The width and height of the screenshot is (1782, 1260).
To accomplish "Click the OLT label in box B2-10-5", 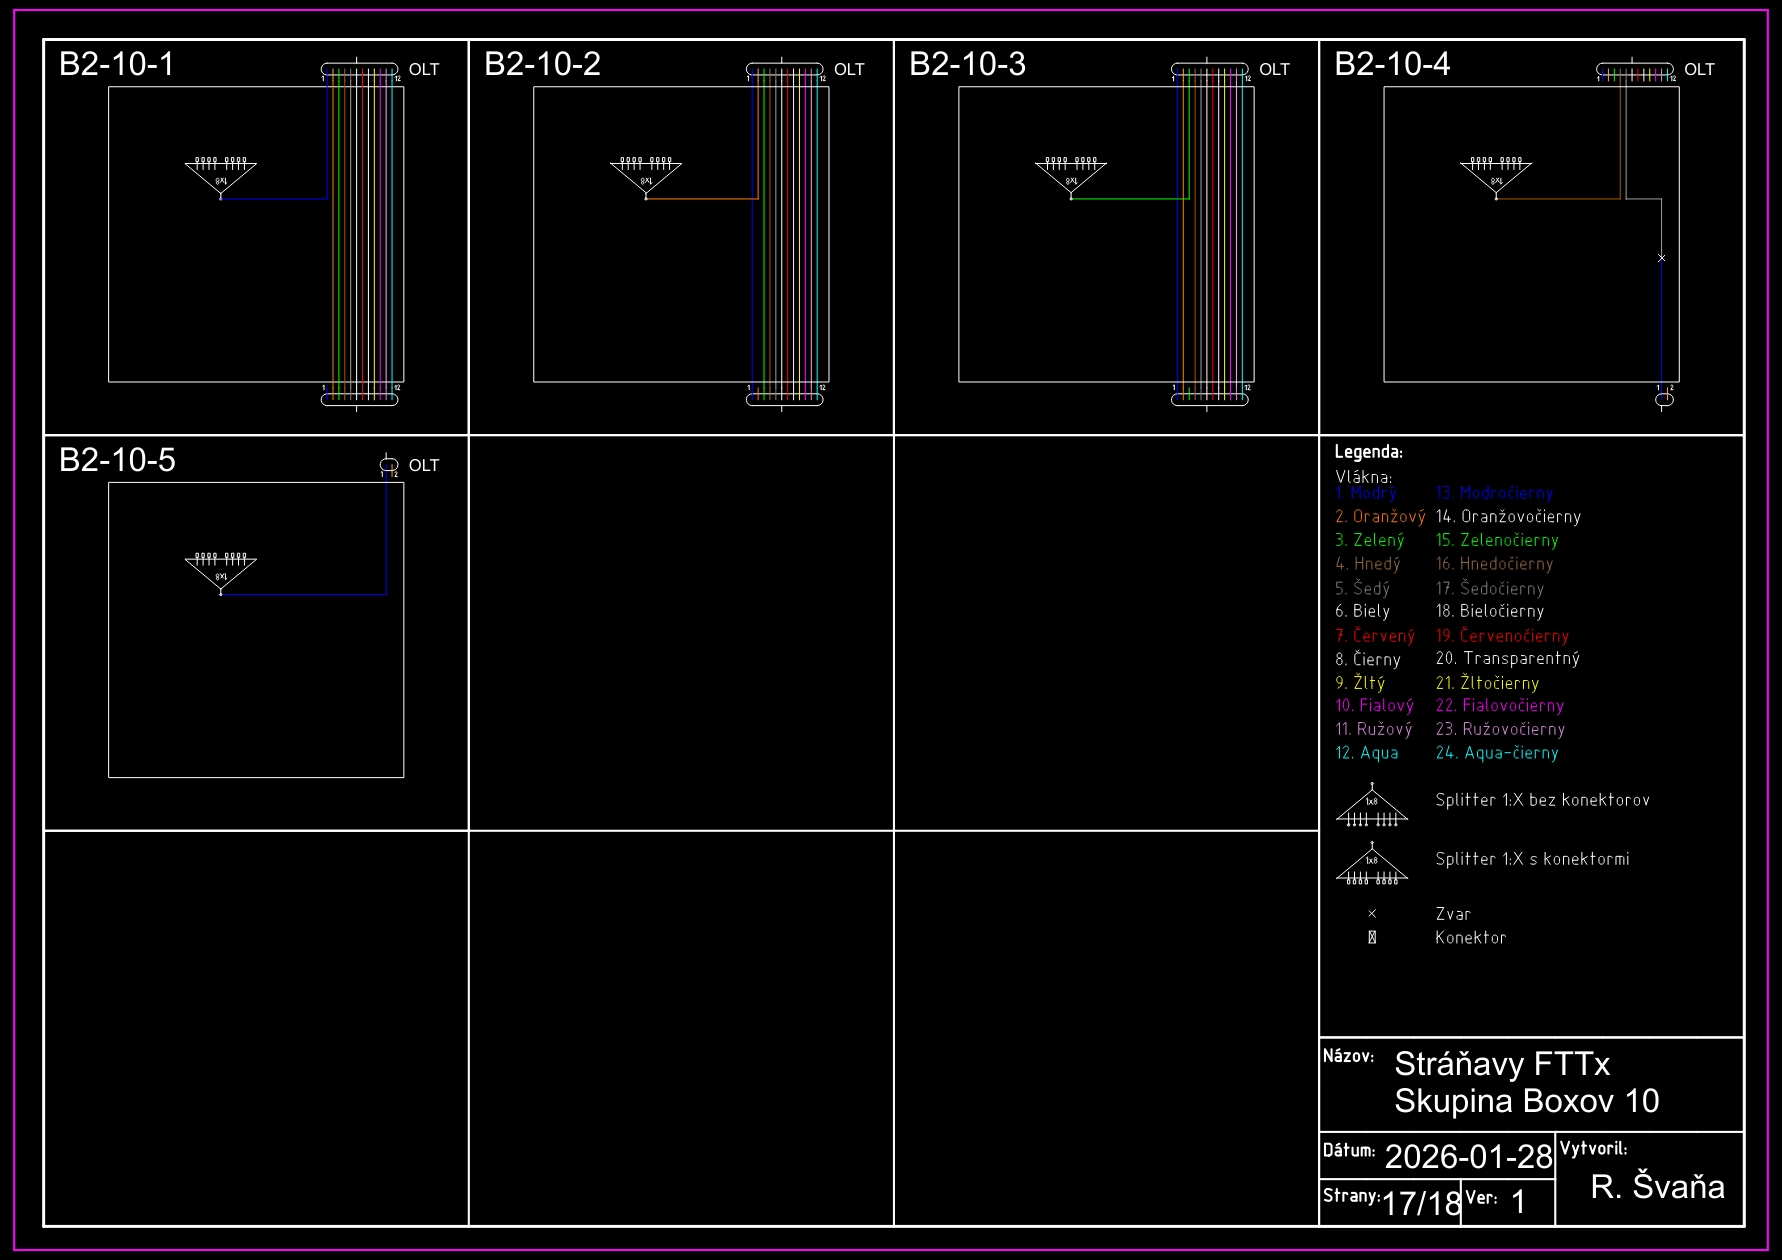I will (424, 465).
